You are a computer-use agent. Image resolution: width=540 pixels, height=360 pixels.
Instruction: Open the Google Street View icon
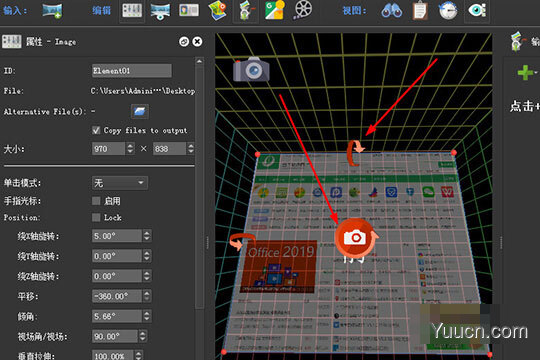[274, 10]
